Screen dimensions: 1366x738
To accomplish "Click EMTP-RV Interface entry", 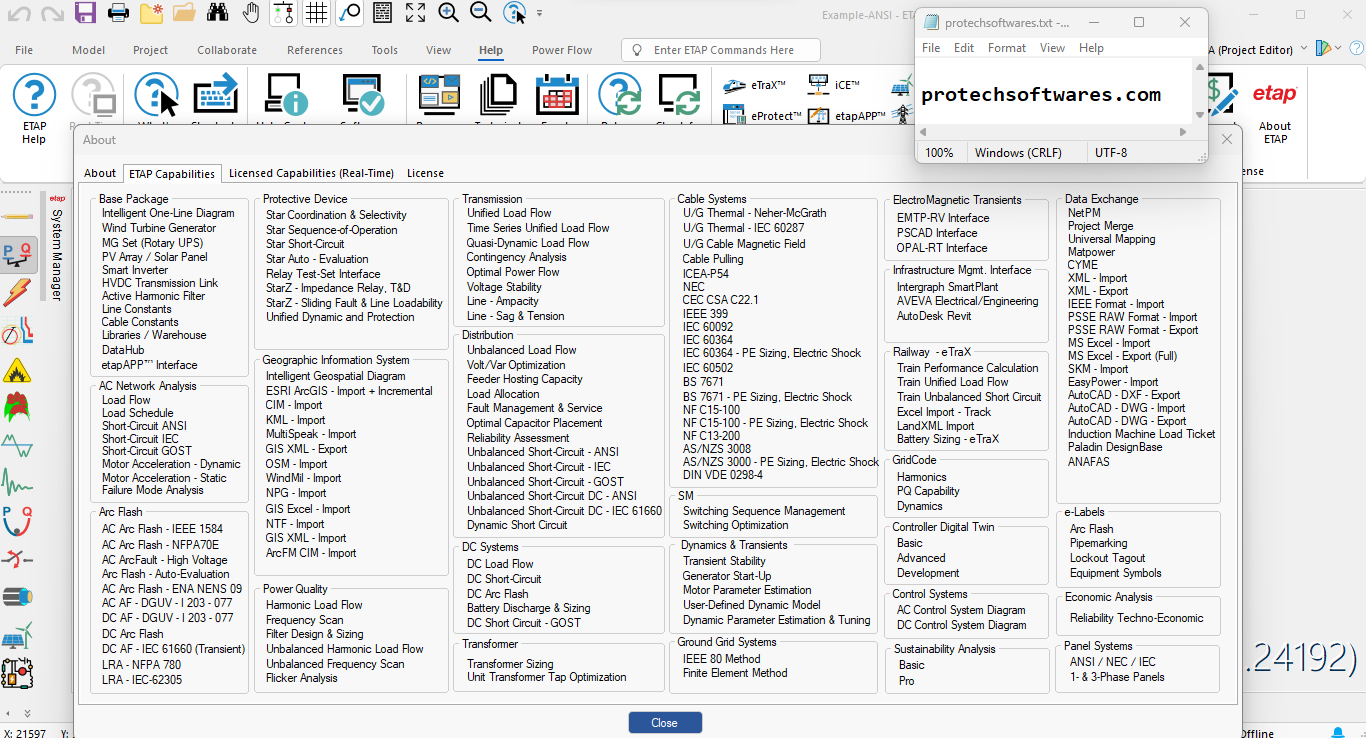I will pos(943,218).
